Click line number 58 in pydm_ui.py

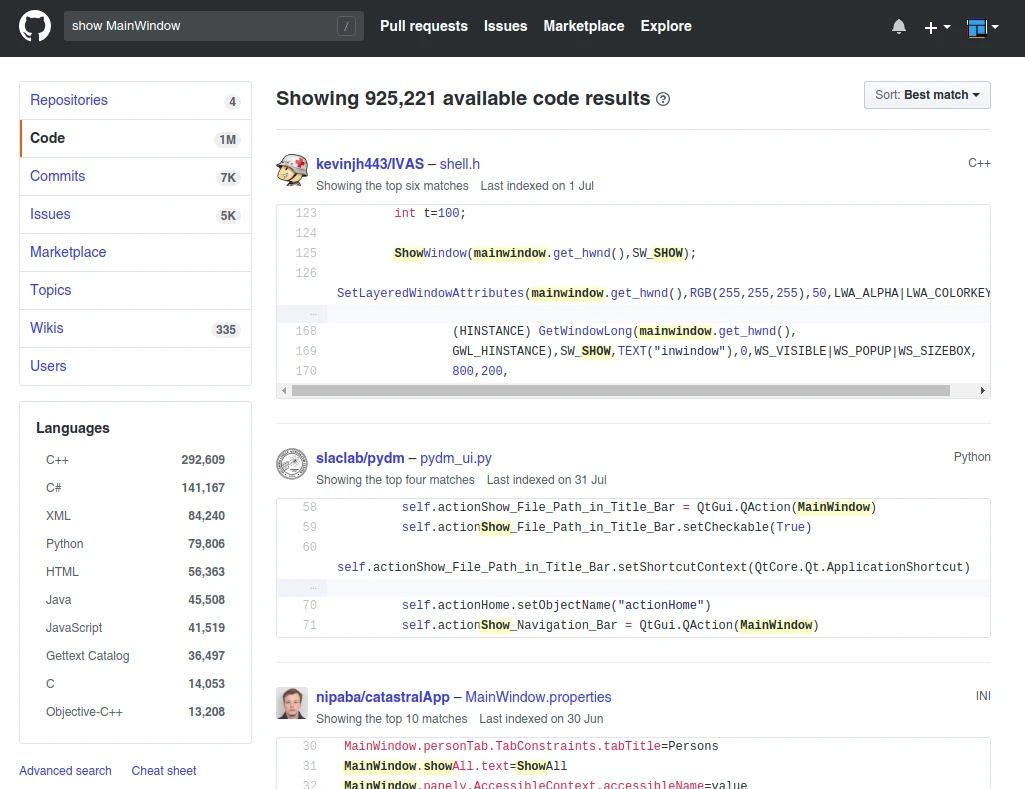(310, 507)
